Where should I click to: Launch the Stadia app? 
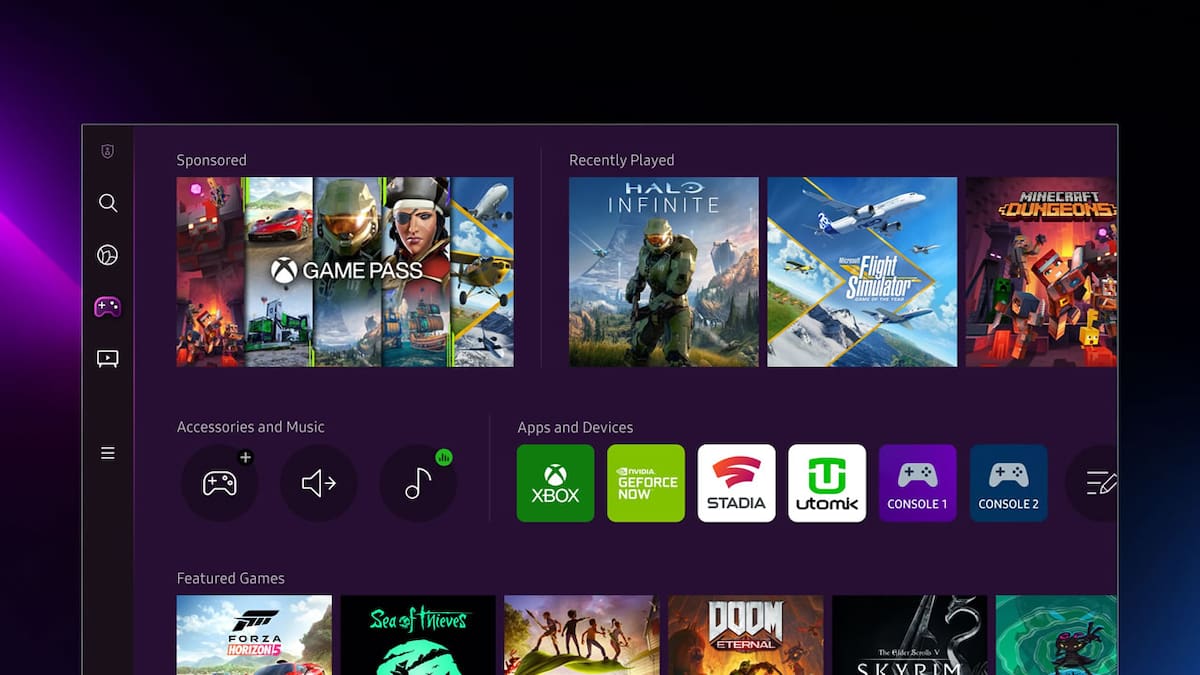pos(736,483)
